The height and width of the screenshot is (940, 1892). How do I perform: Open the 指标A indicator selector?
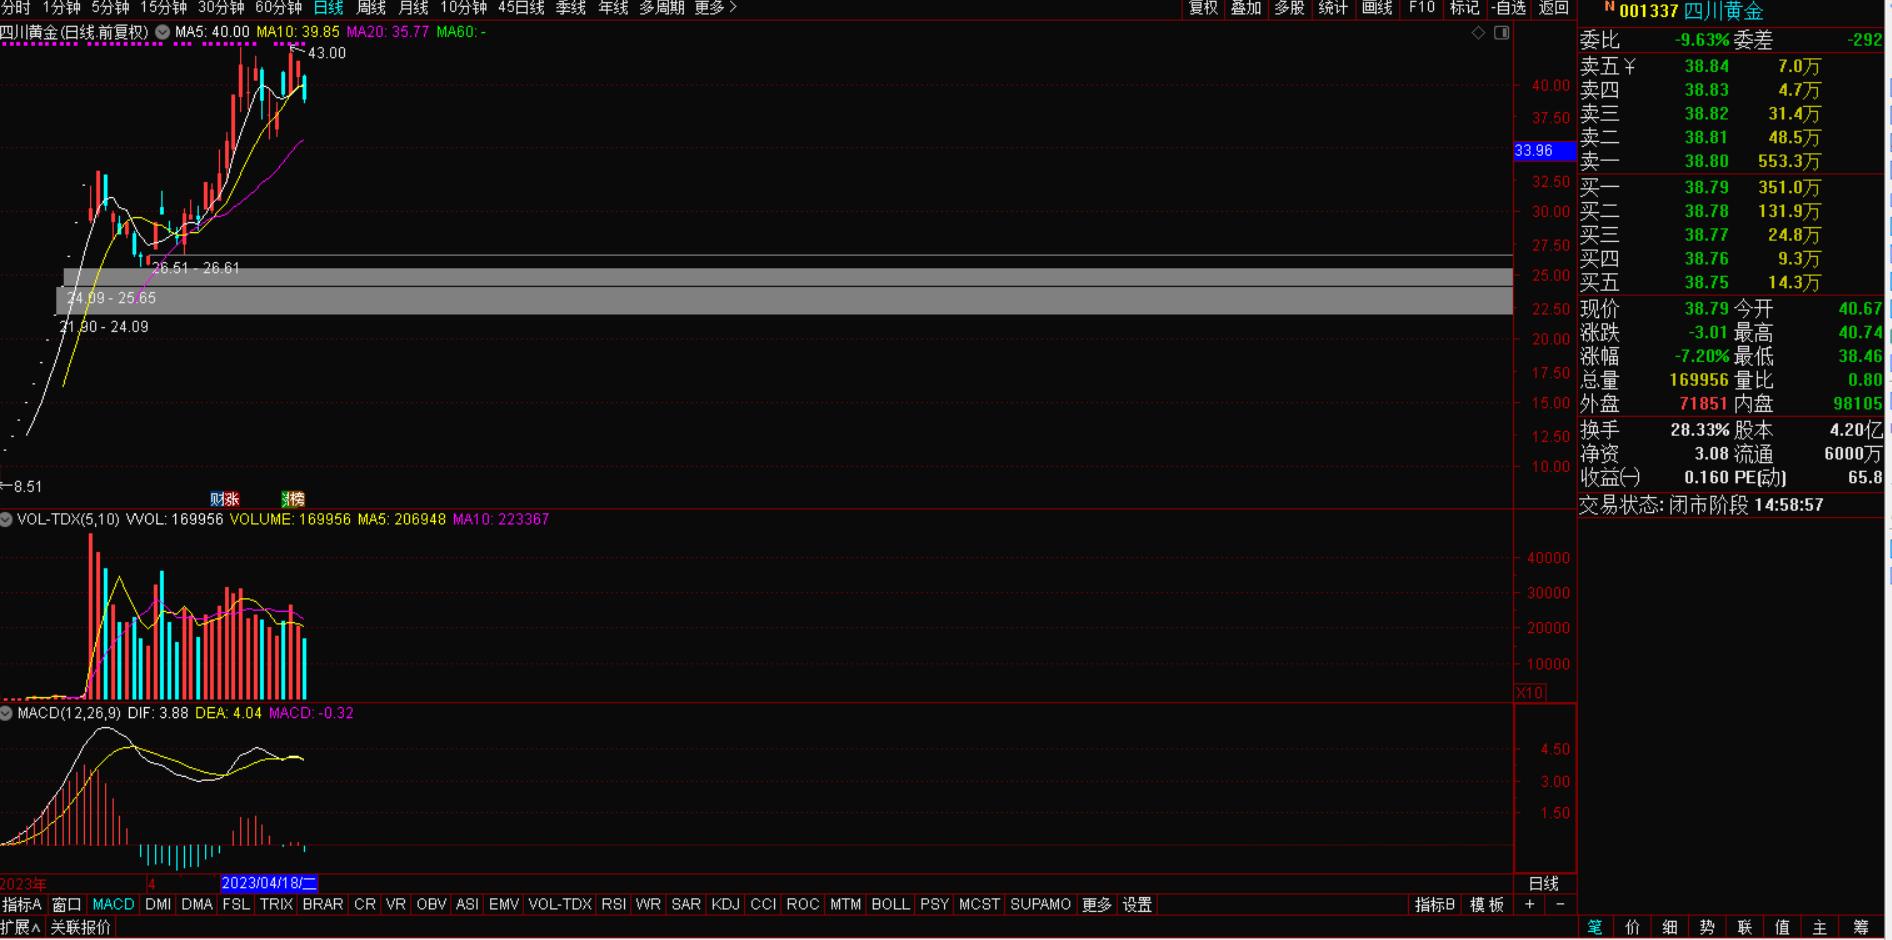[x=22, y=904]
